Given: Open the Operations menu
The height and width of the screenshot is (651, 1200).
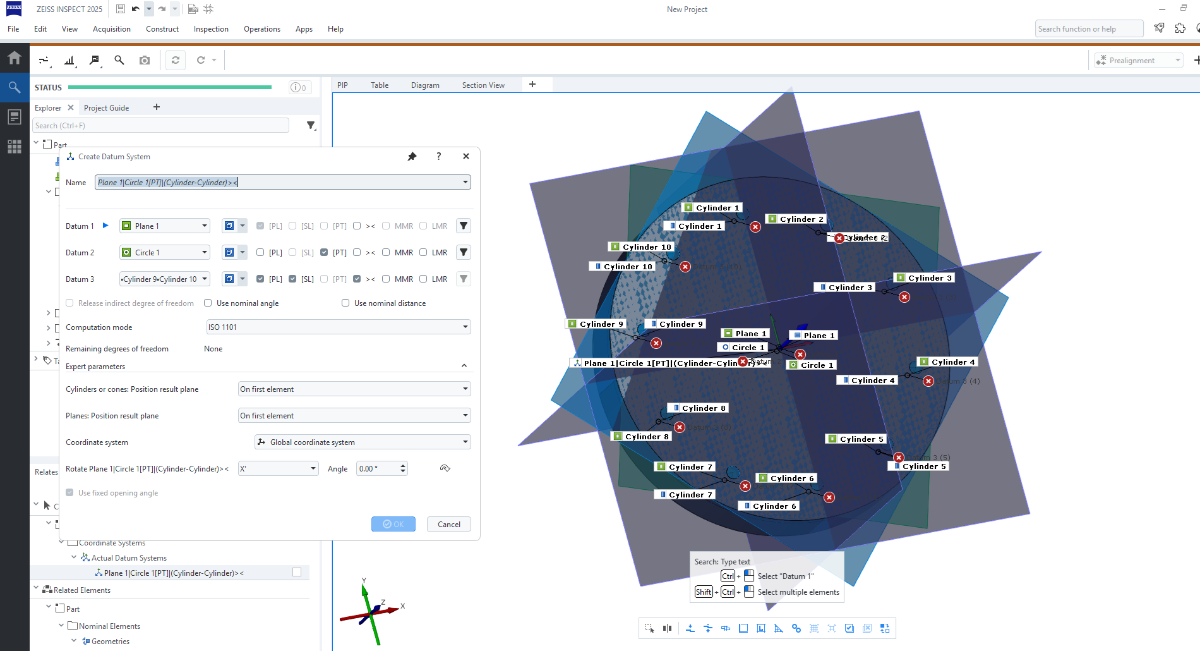Looking at the screenshot, I should tap(262, 29).
